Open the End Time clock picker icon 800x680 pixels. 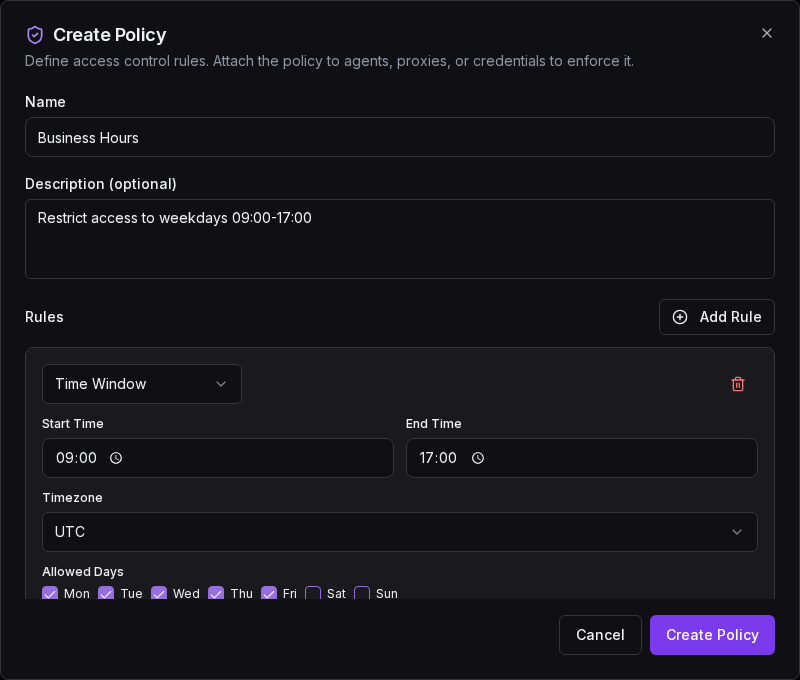point(478,458)
